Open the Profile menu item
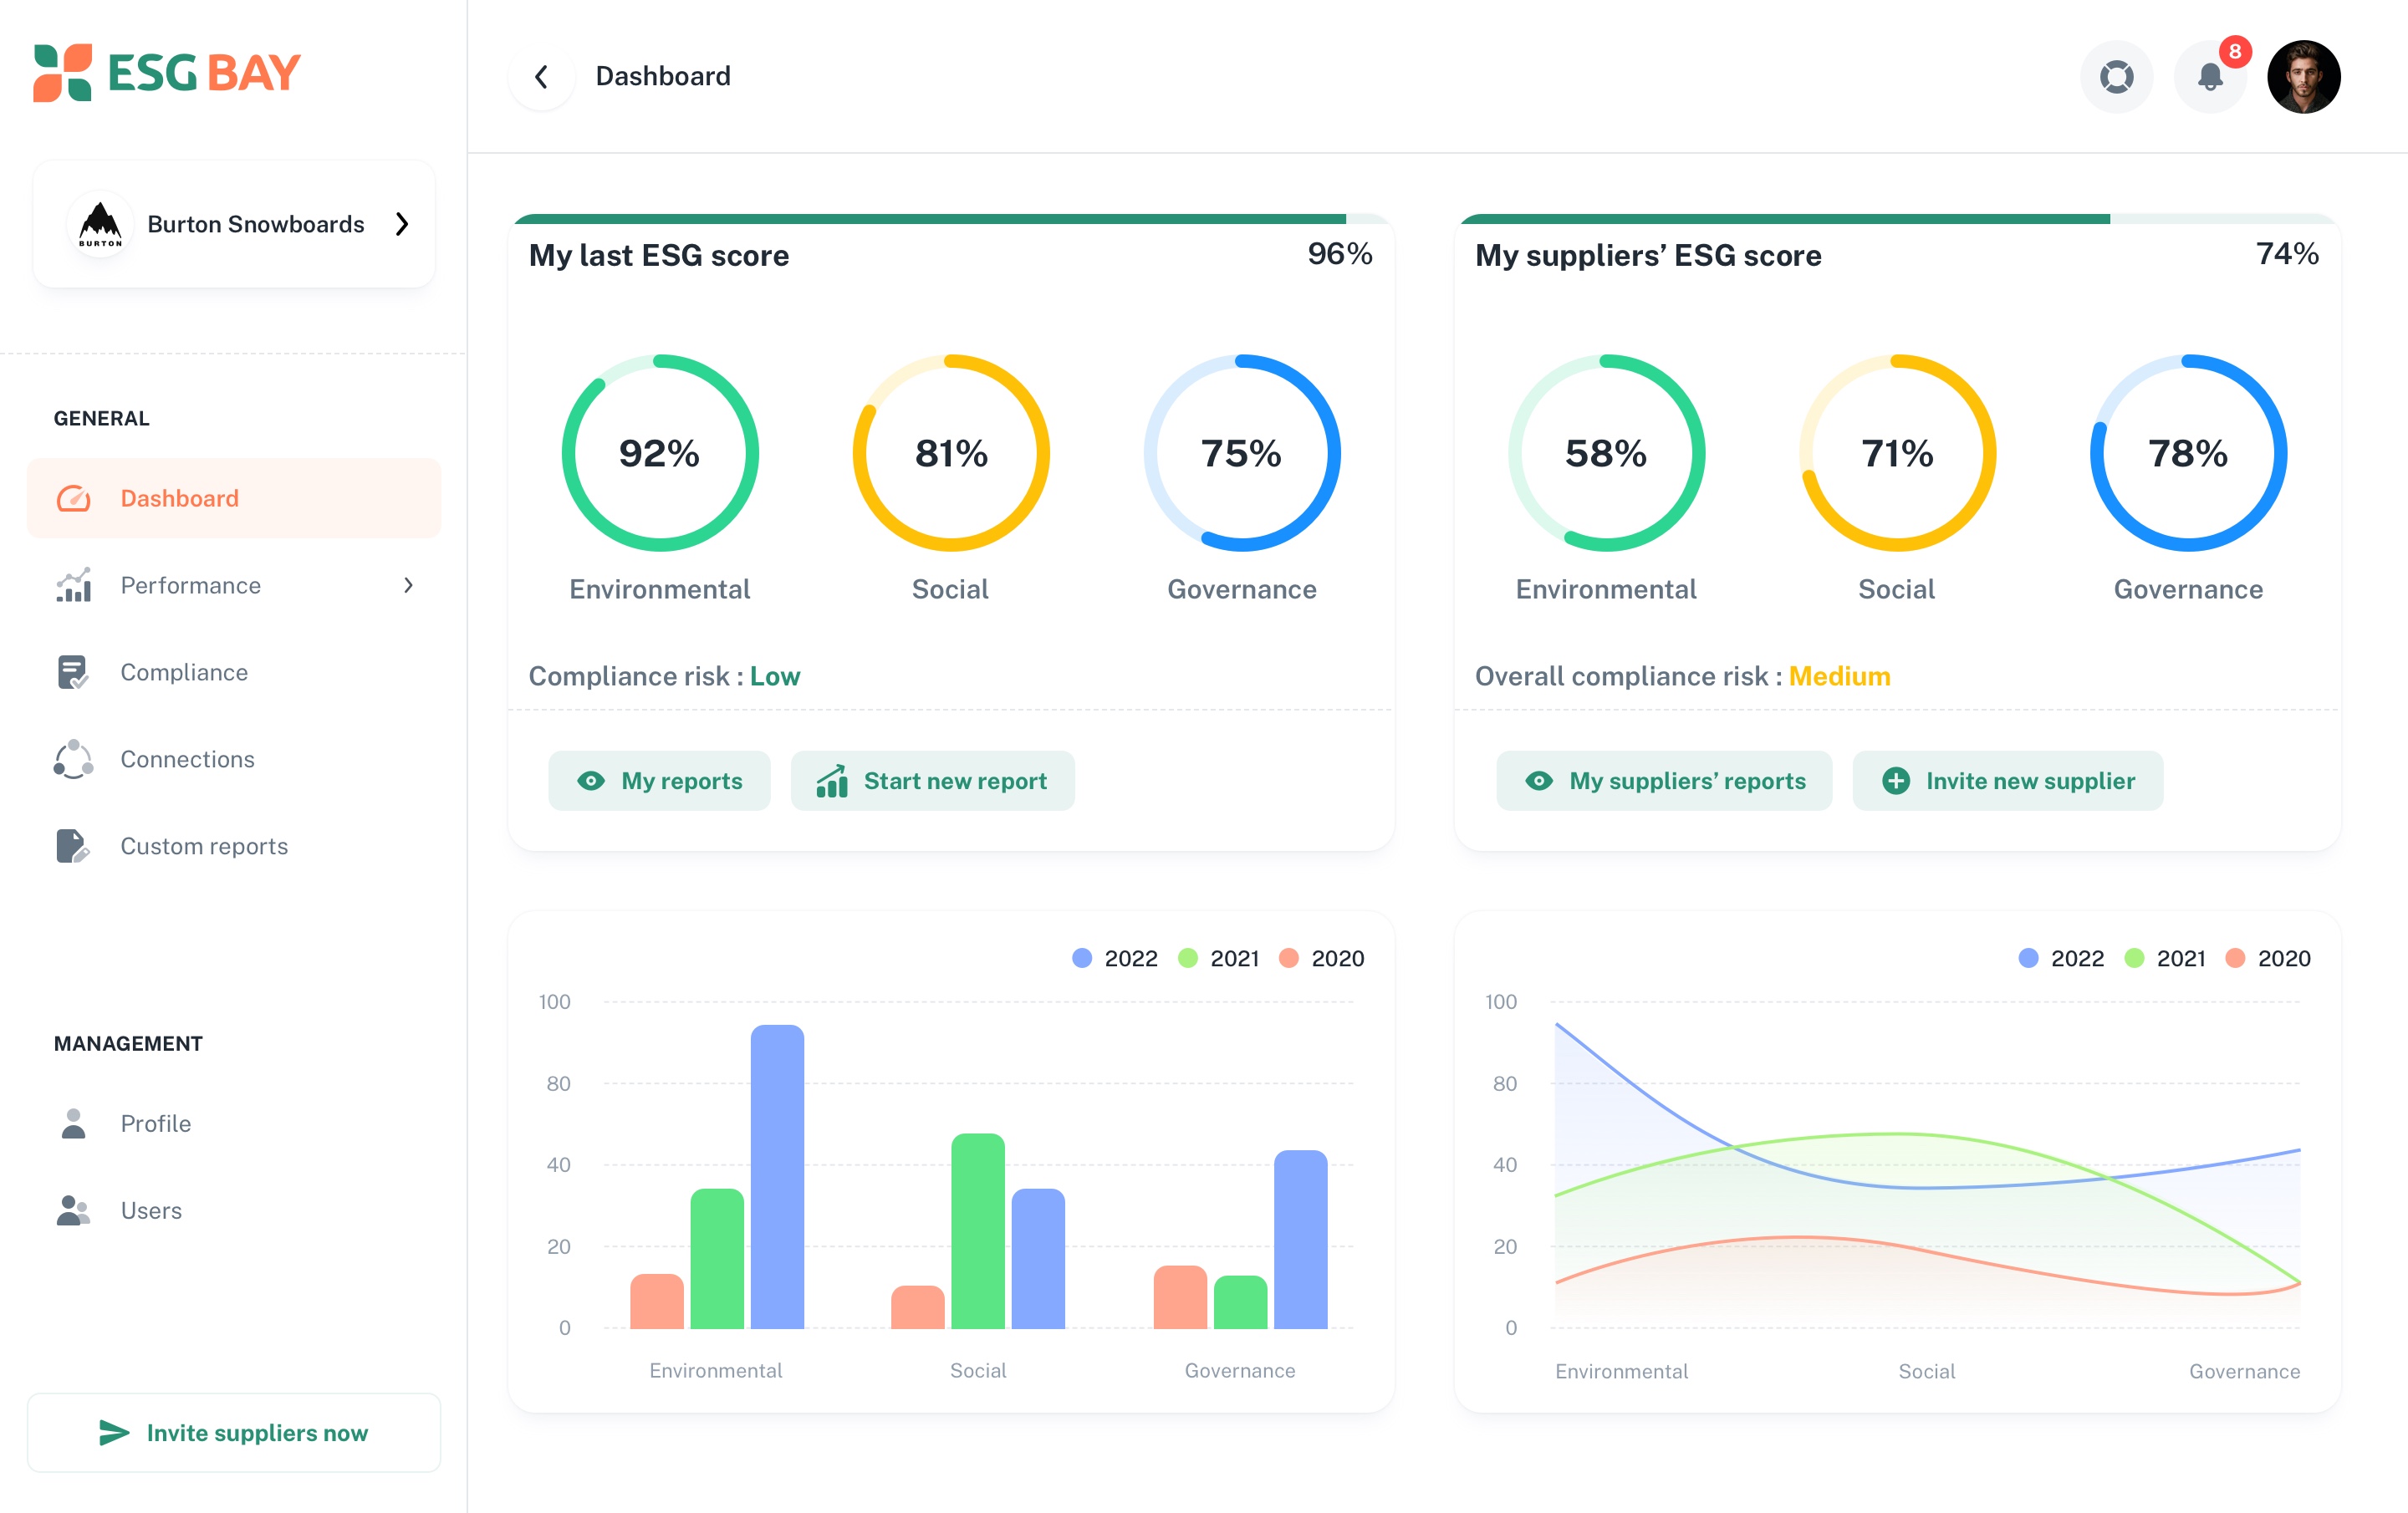 [x=234, y=1123]
